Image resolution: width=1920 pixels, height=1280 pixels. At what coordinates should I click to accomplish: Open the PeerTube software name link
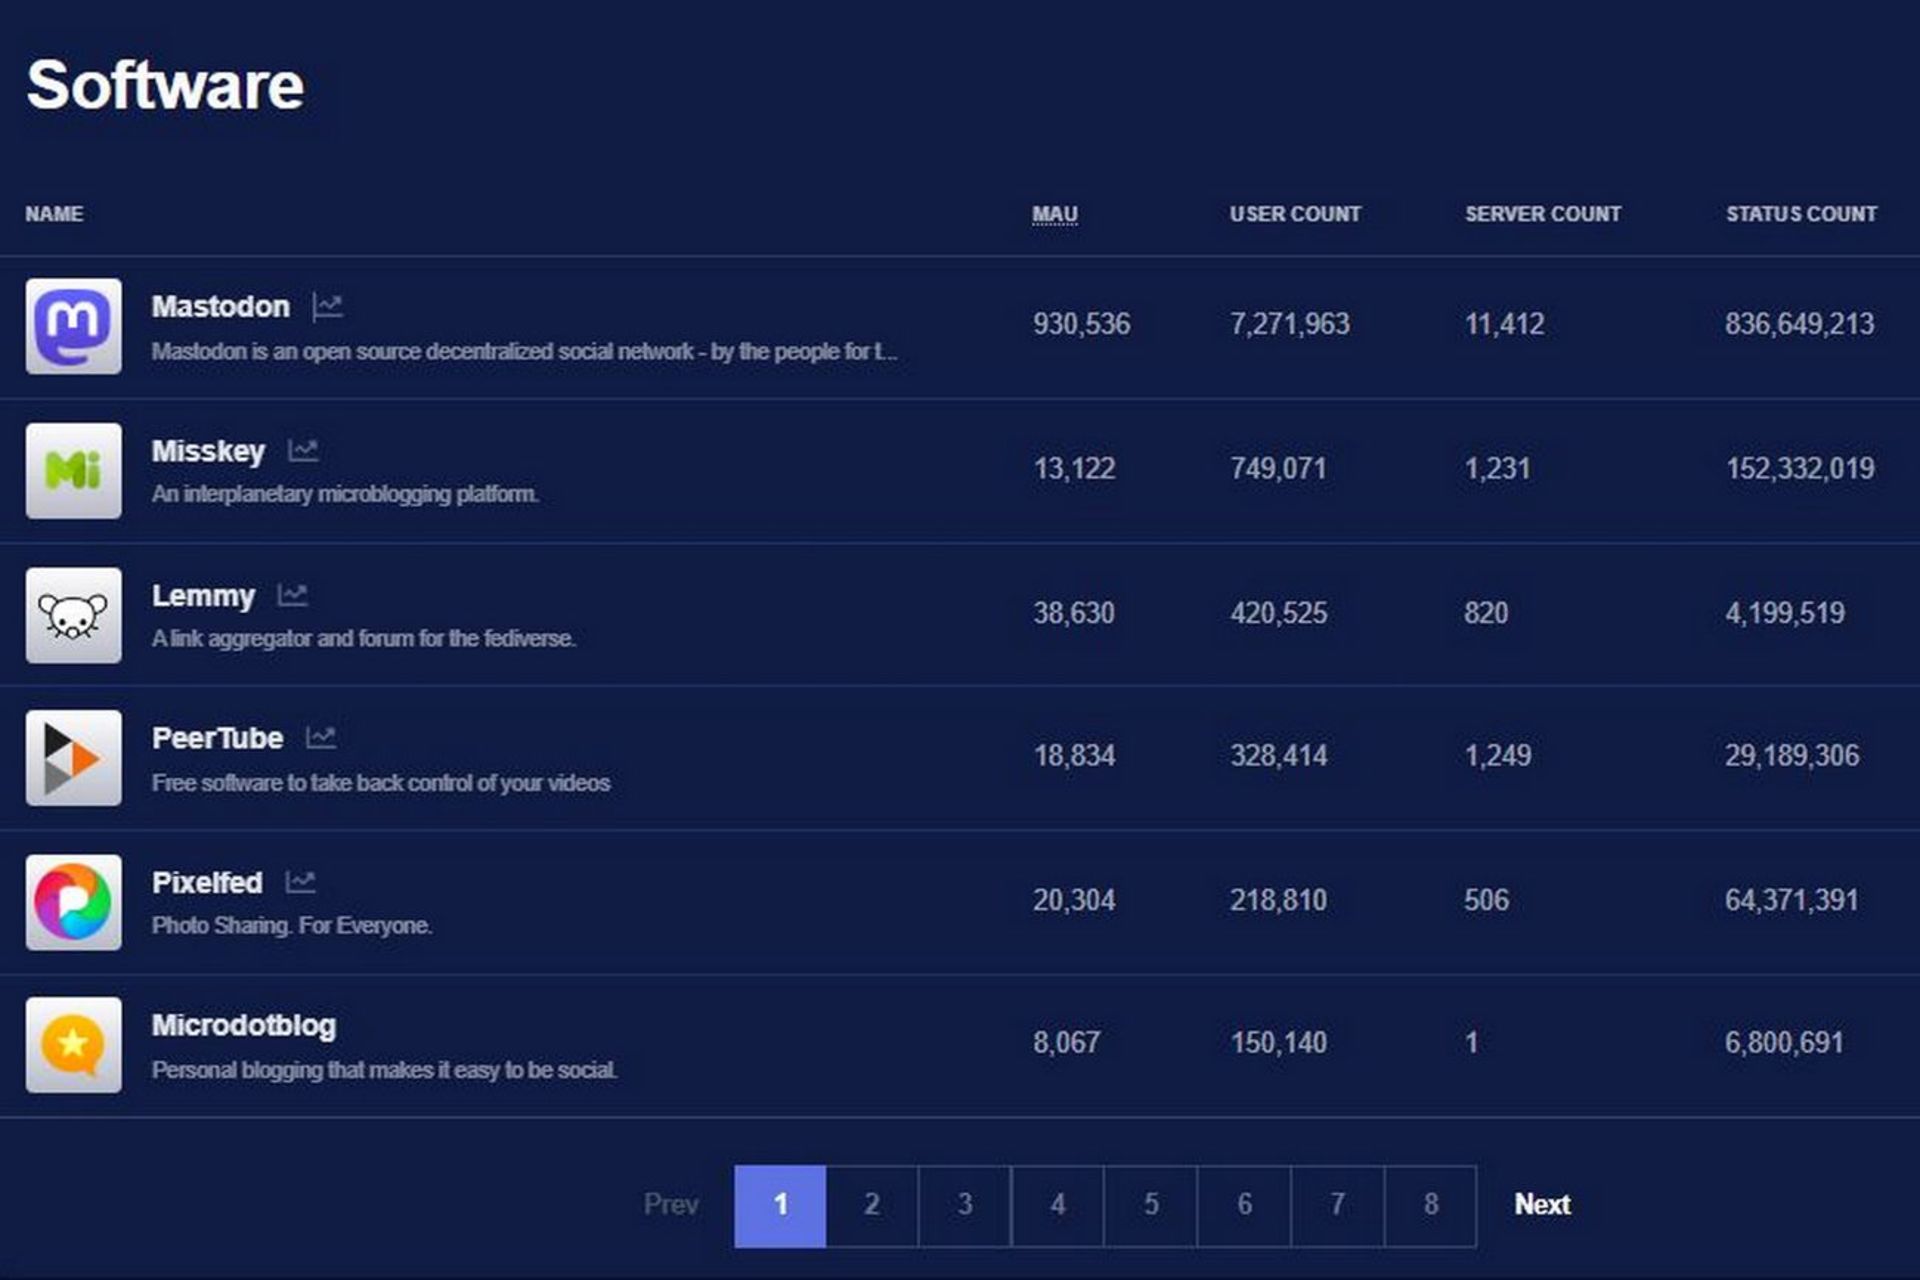217,738
